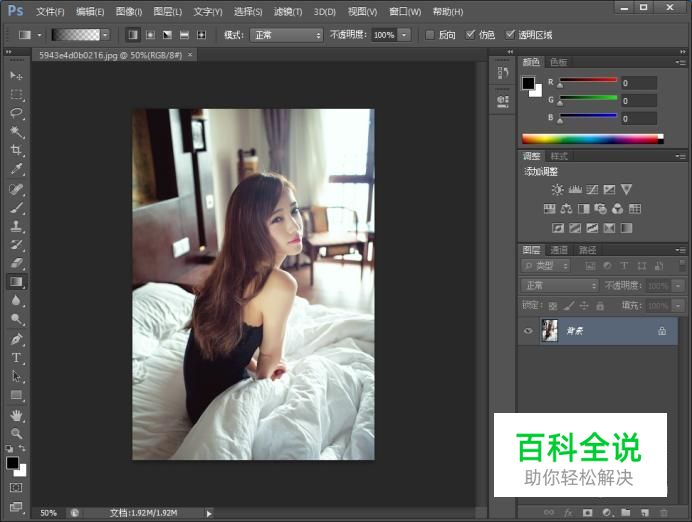Hide the 背景 layer with eye icon
Screen dimensions: 692x522
pyautogui.click(x=529, y=330)
